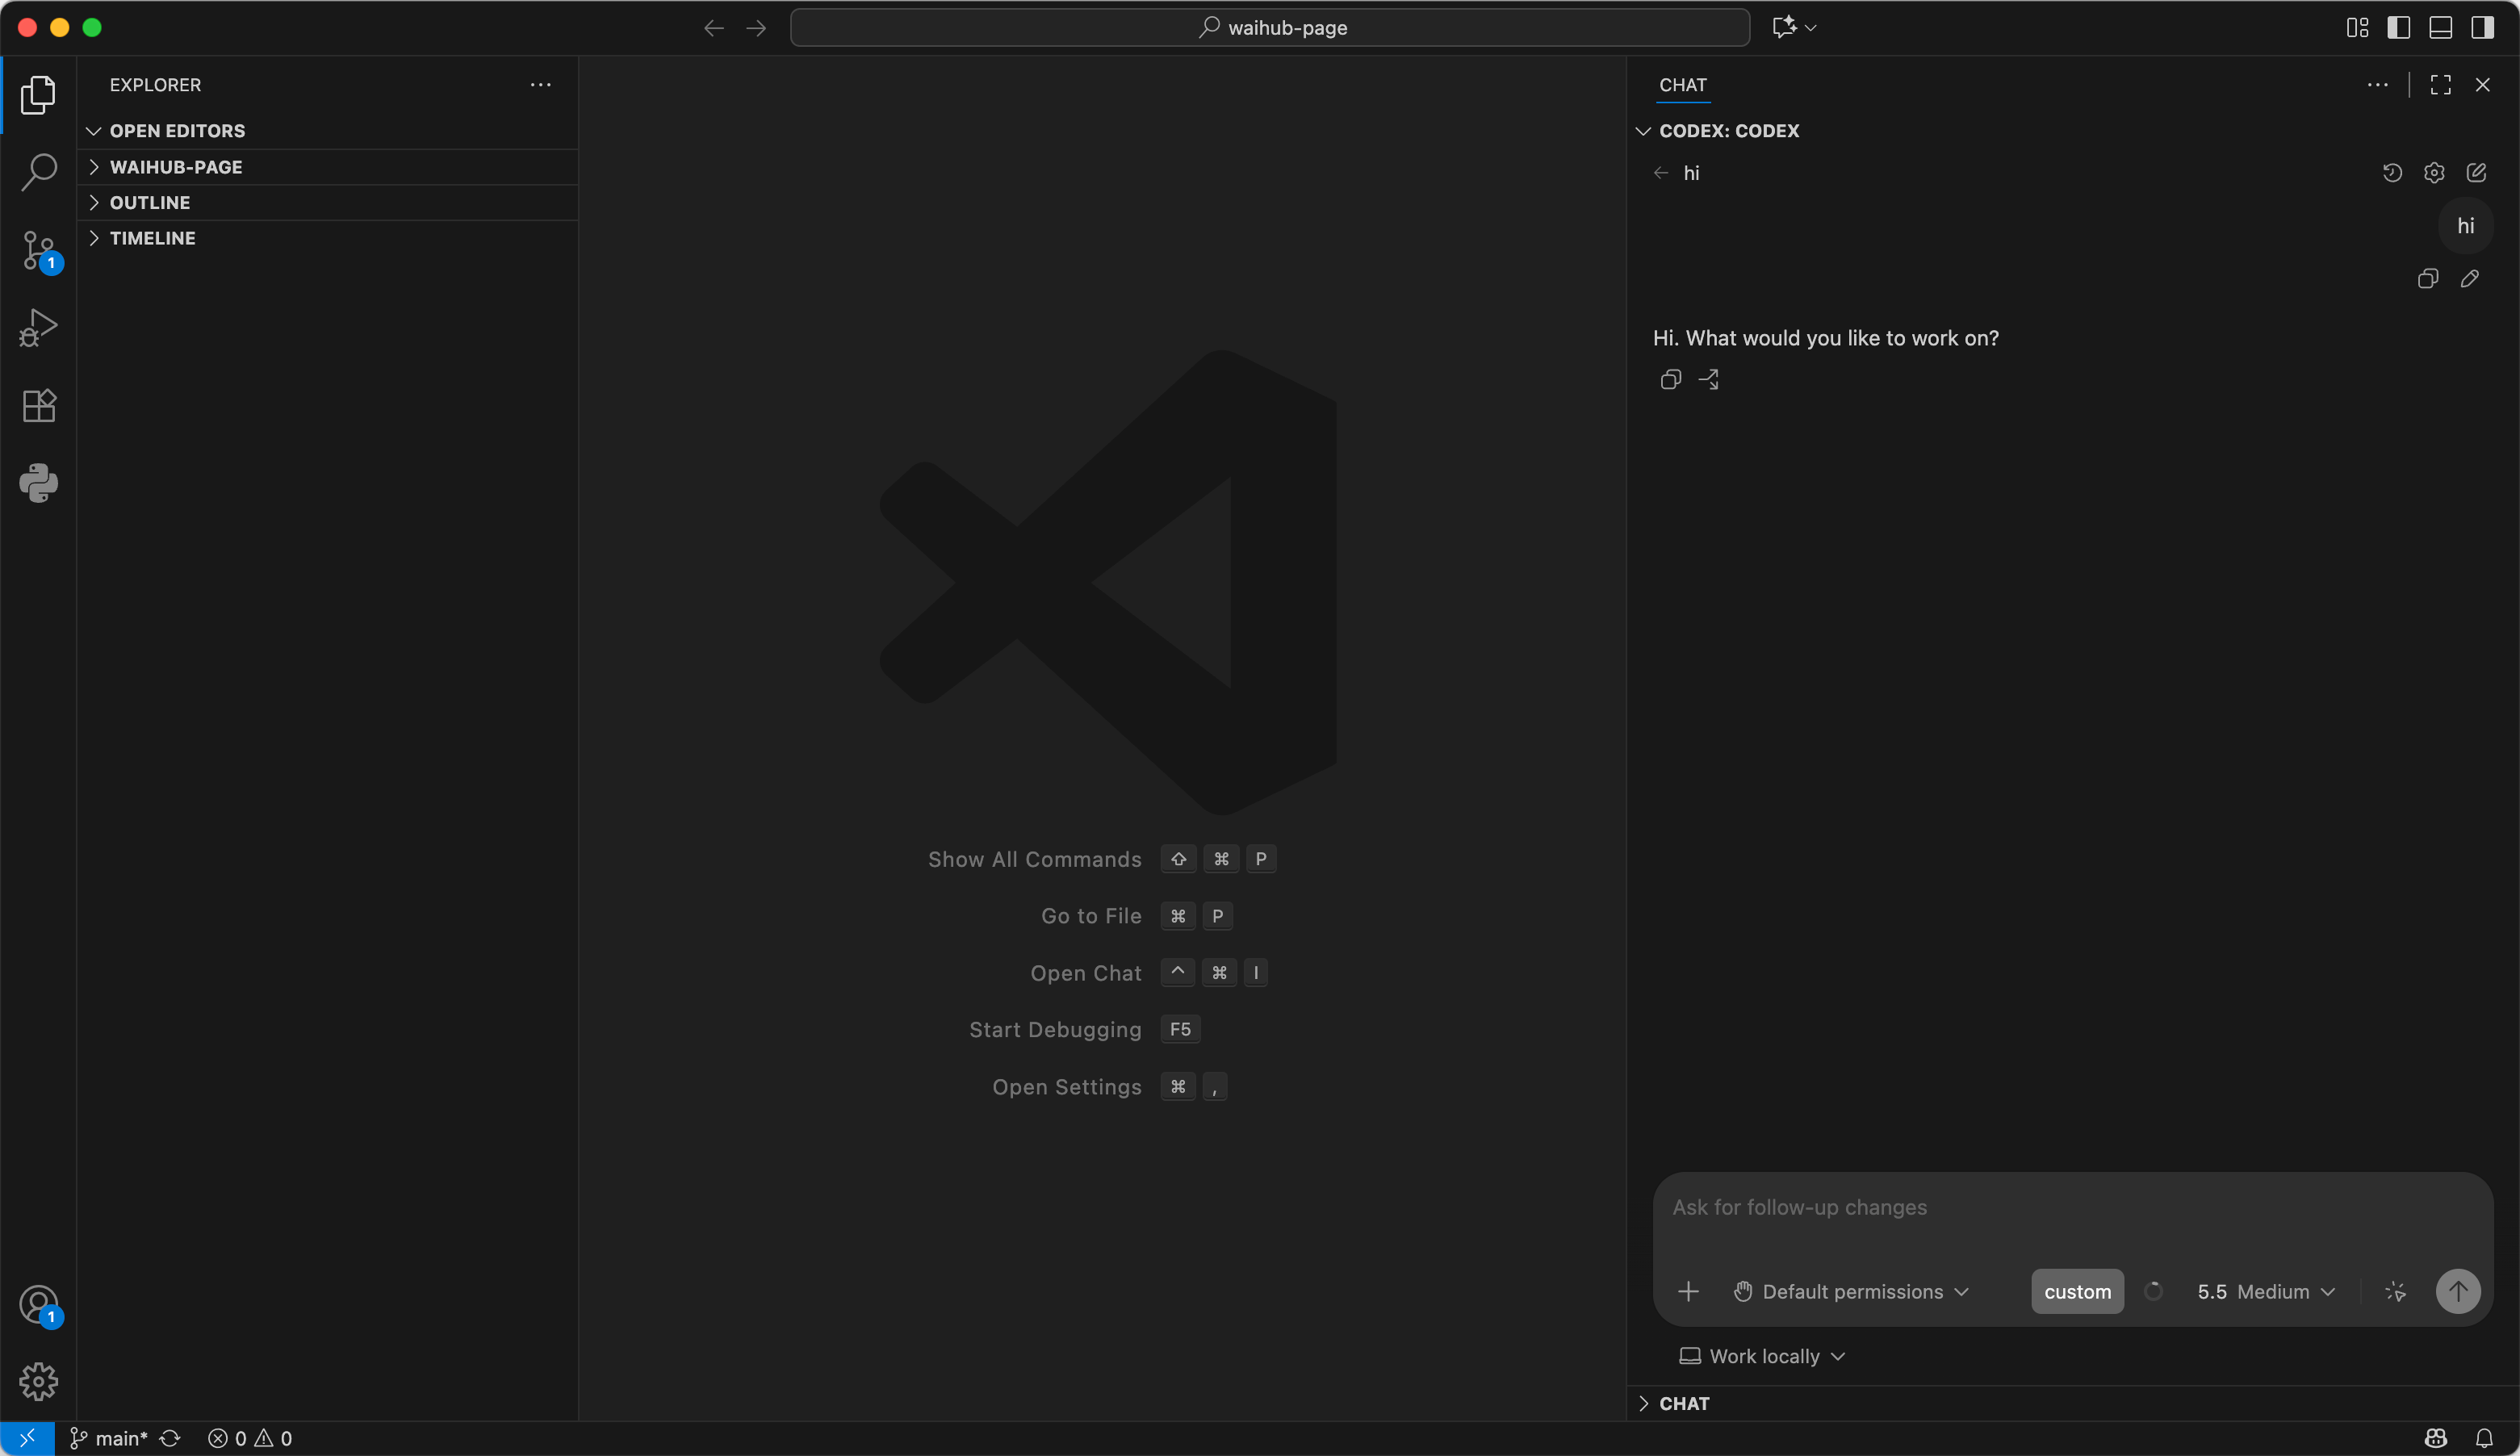Click the Show All Commands shortcut
This screenshot has width=2520, height=1456.
(x=1102, y=859)
